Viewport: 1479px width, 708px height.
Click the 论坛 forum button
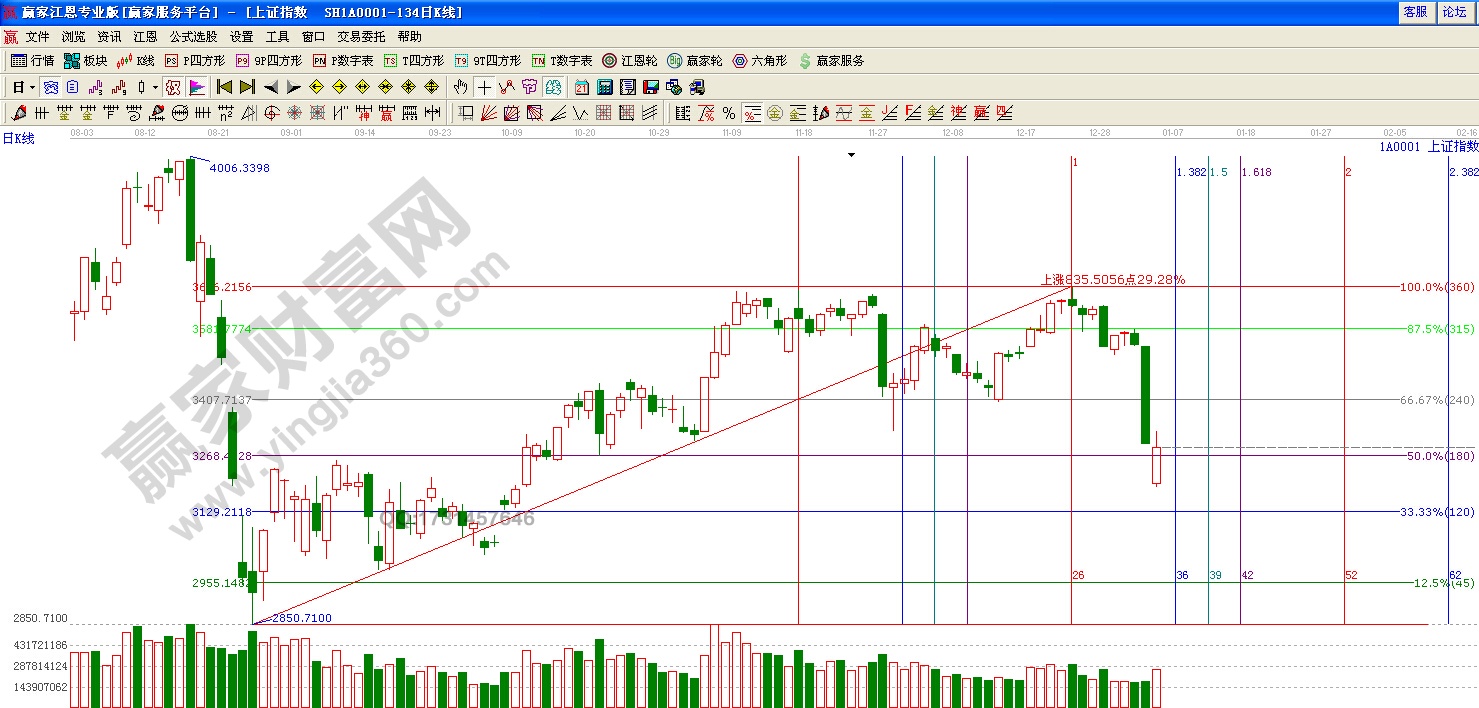click(1453, 12)
